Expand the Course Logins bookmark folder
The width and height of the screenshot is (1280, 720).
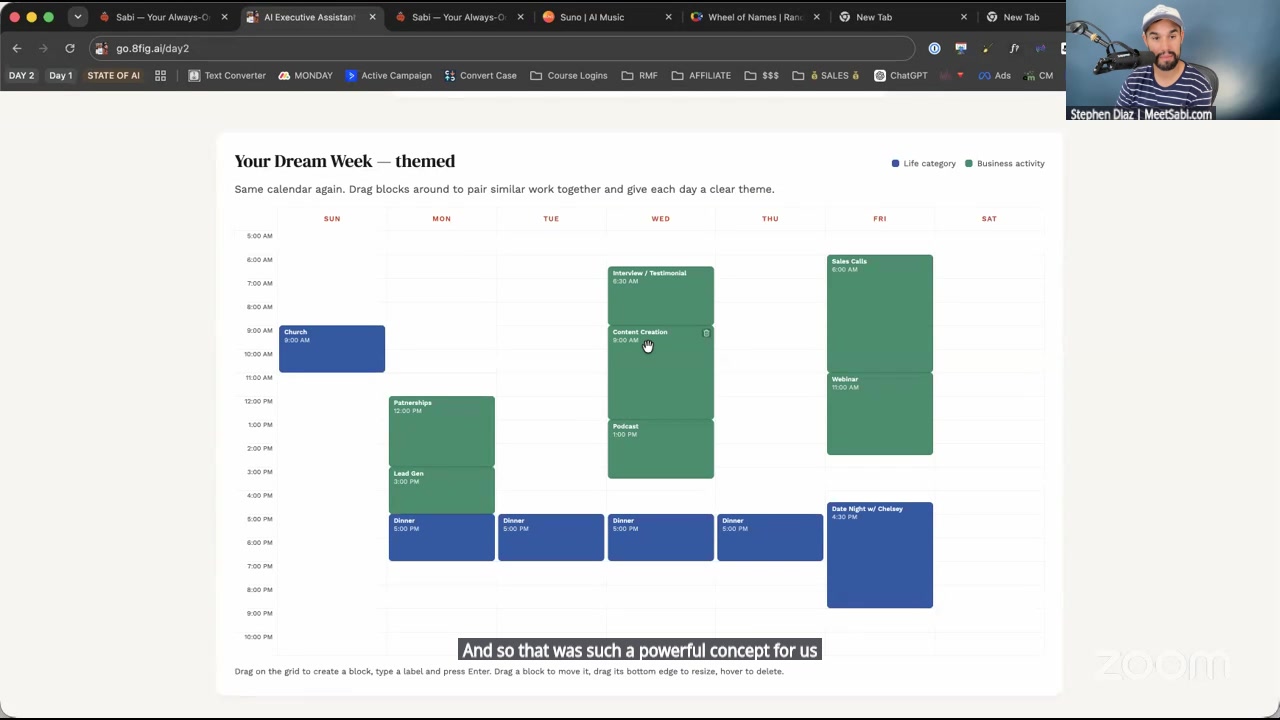(569, 75)
